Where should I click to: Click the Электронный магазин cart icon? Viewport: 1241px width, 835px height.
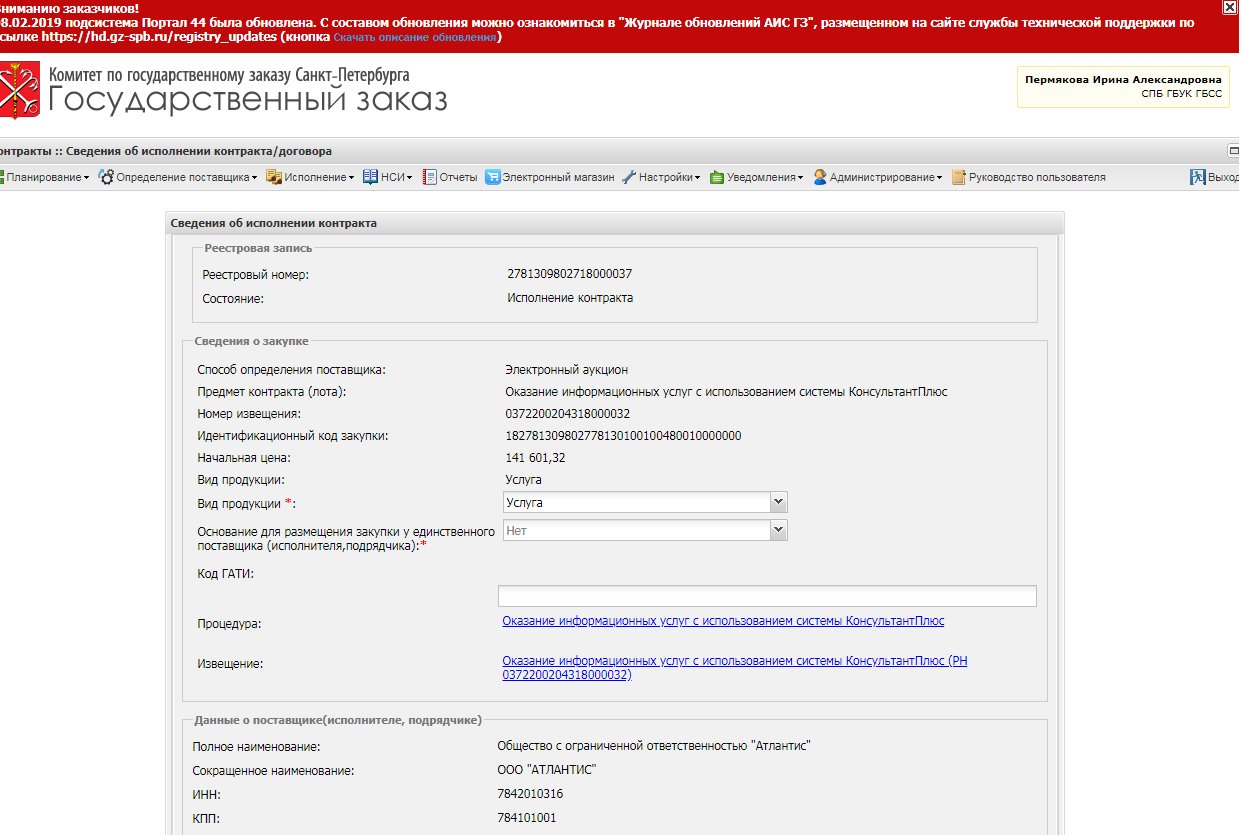[492, 178]
